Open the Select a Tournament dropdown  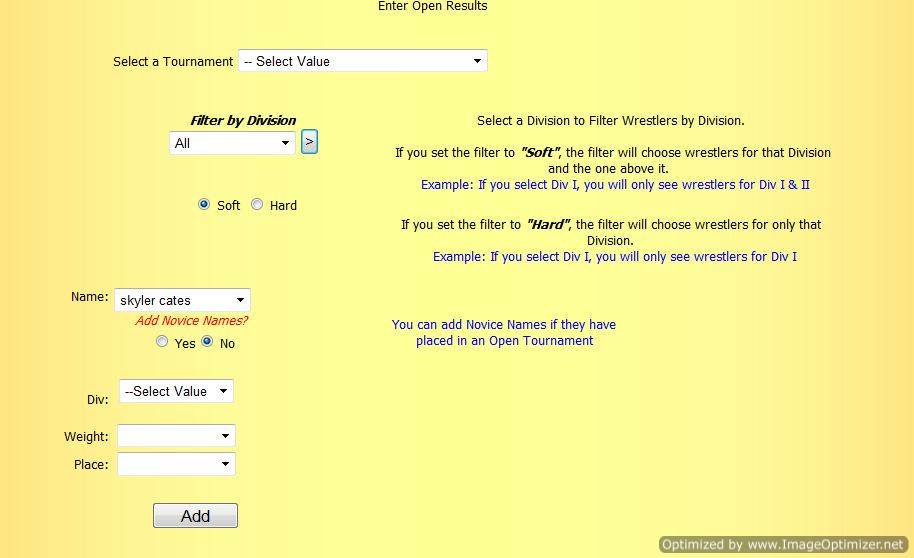362,61
